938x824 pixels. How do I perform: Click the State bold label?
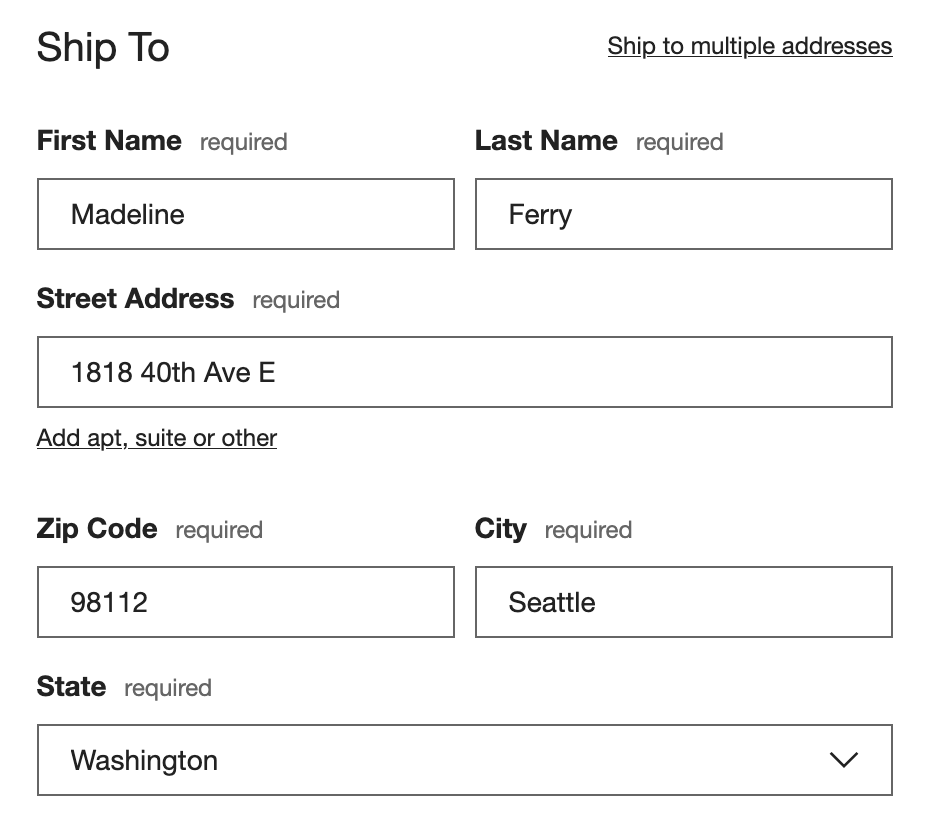coord(71,687)
